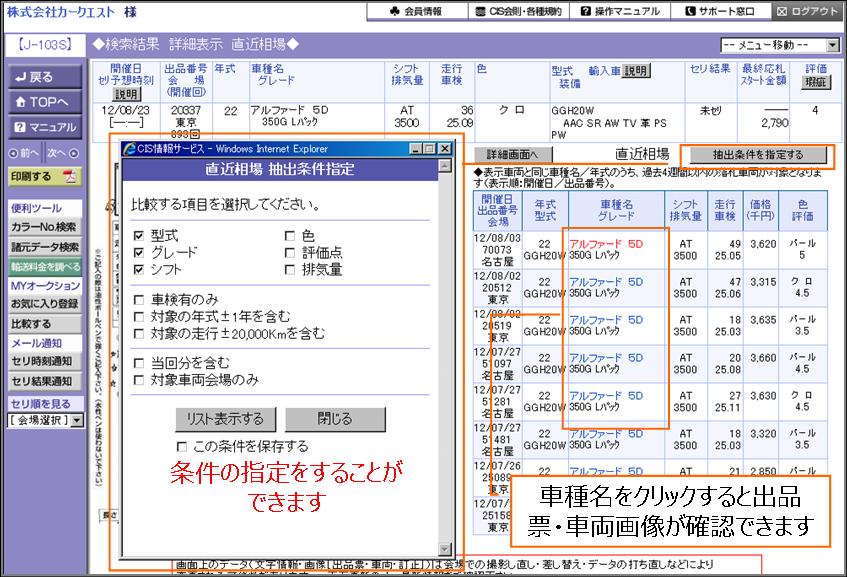Image resolution: width=847 pixels, height=577 pixels.
Task: Open 会員情報 in top menu
Action: click(416, 11)
